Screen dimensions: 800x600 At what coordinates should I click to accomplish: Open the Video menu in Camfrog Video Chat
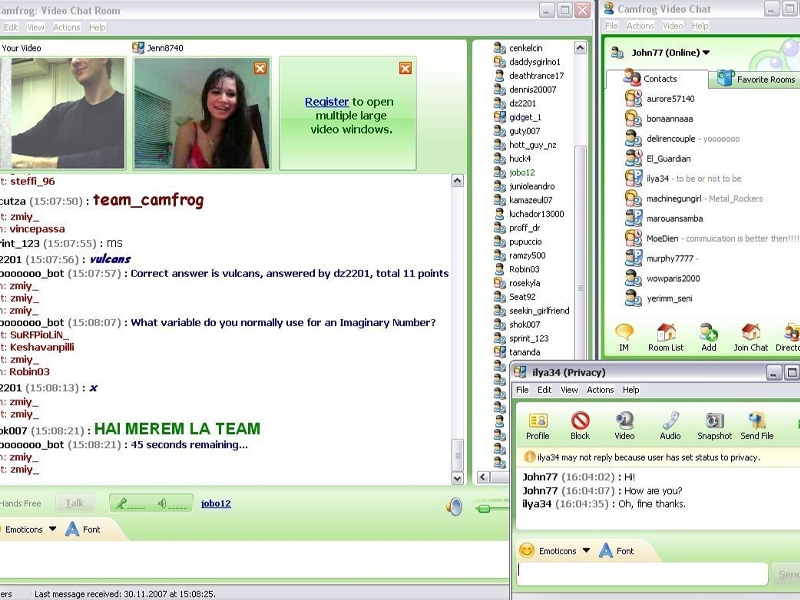[x=672, y=26]
